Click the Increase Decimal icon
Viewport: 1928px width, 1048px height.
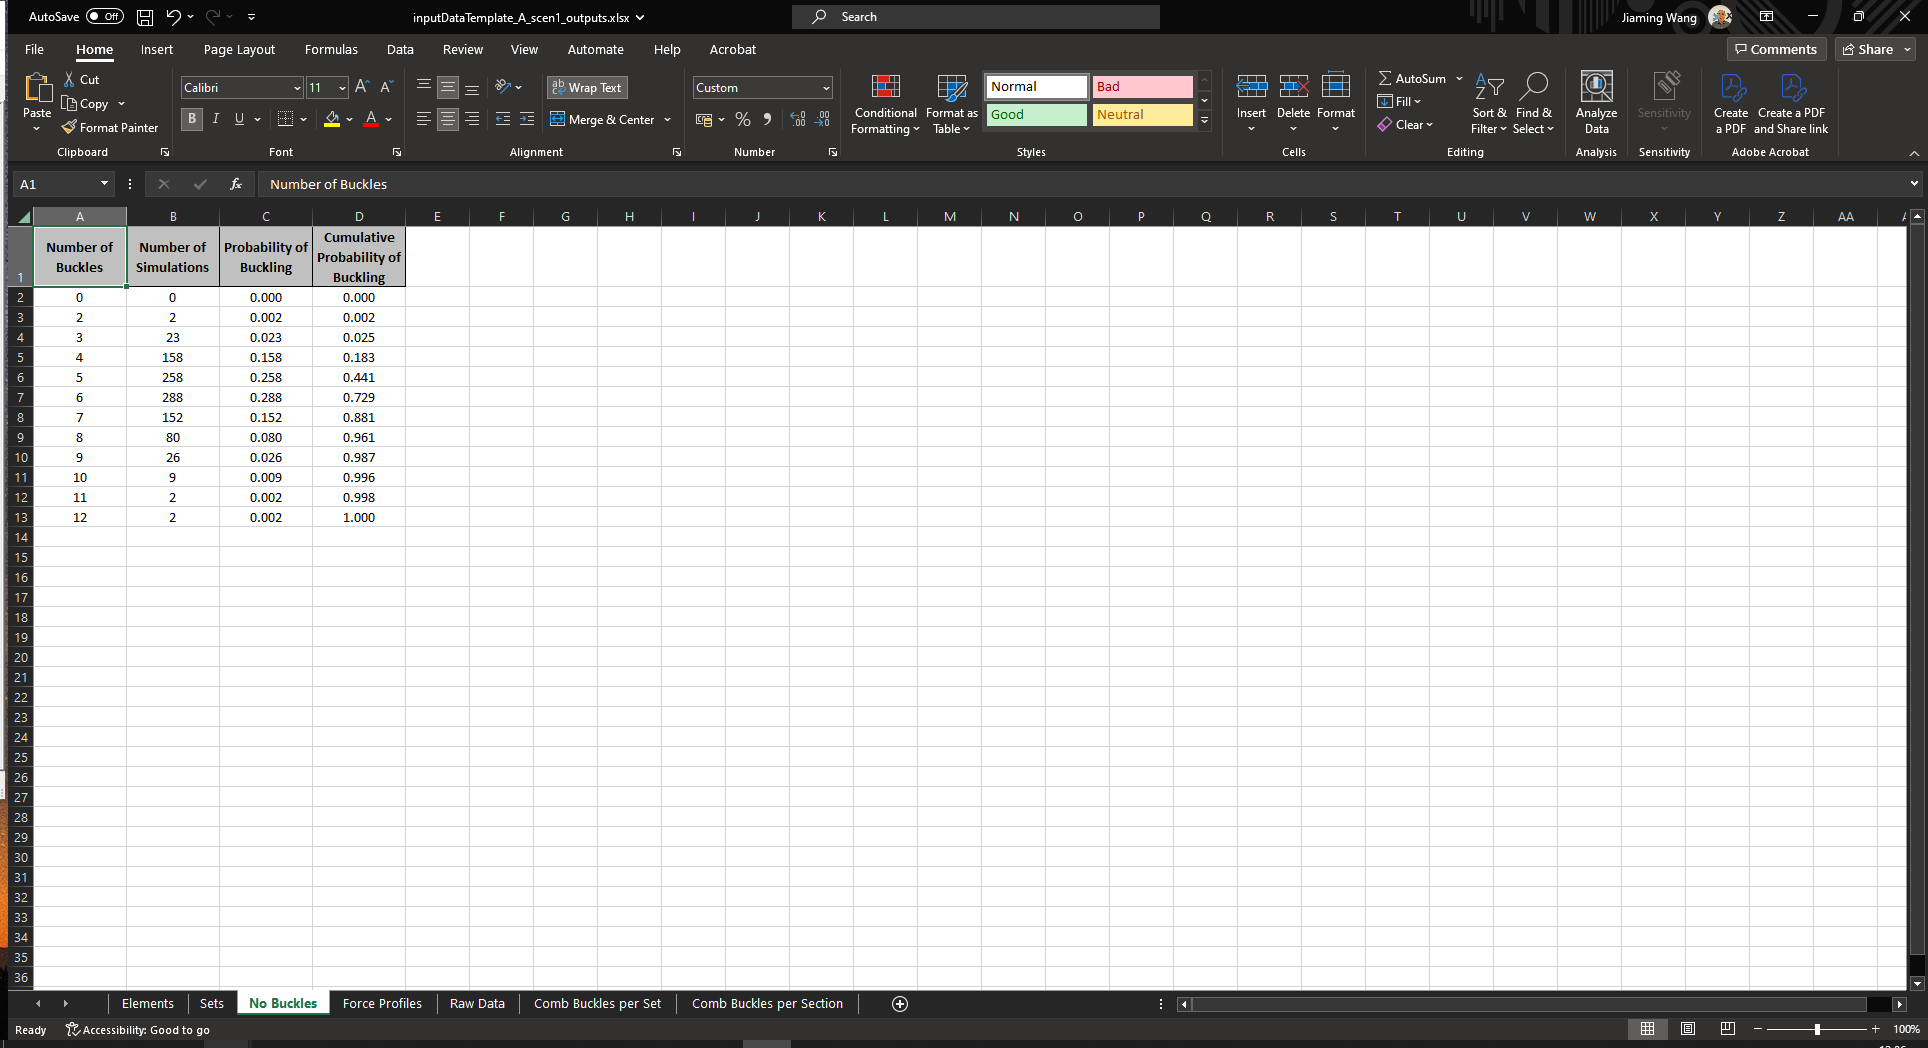[797, 119]
